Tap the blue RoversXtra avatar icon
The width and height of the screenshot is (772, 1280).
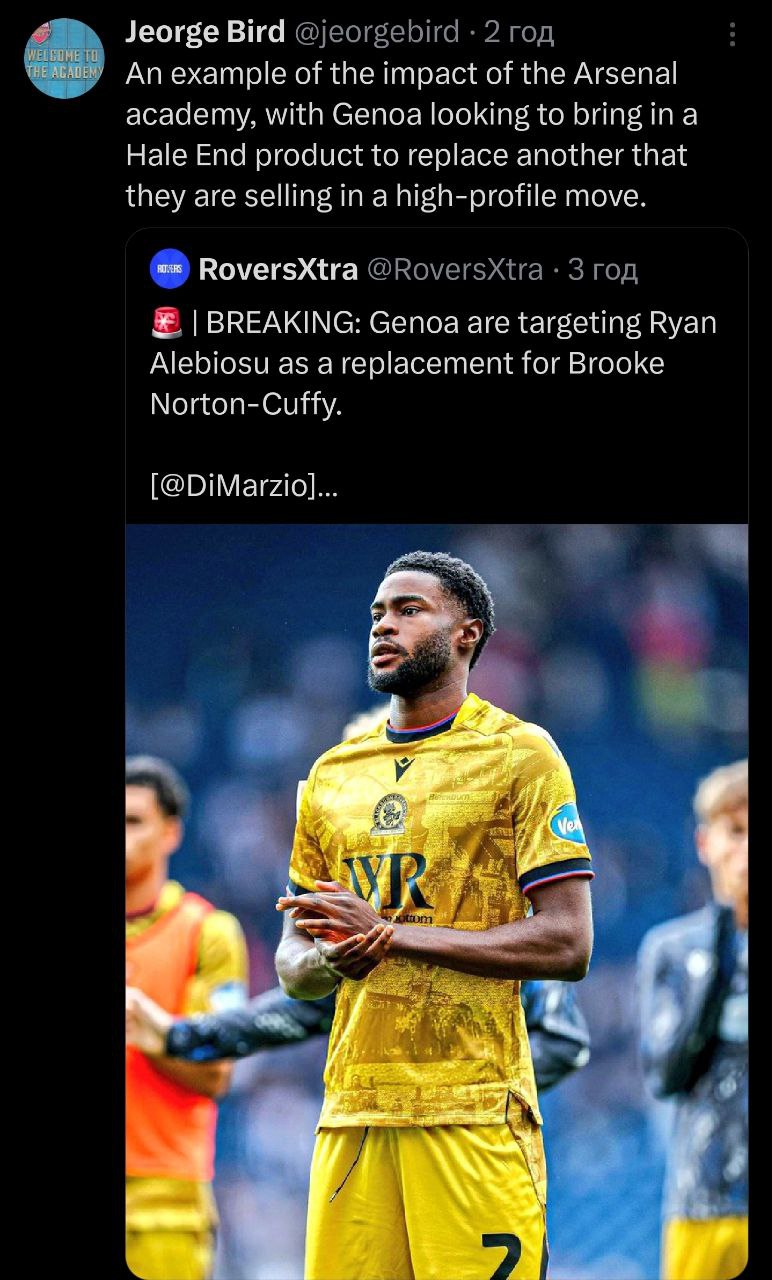pos(170,268)
